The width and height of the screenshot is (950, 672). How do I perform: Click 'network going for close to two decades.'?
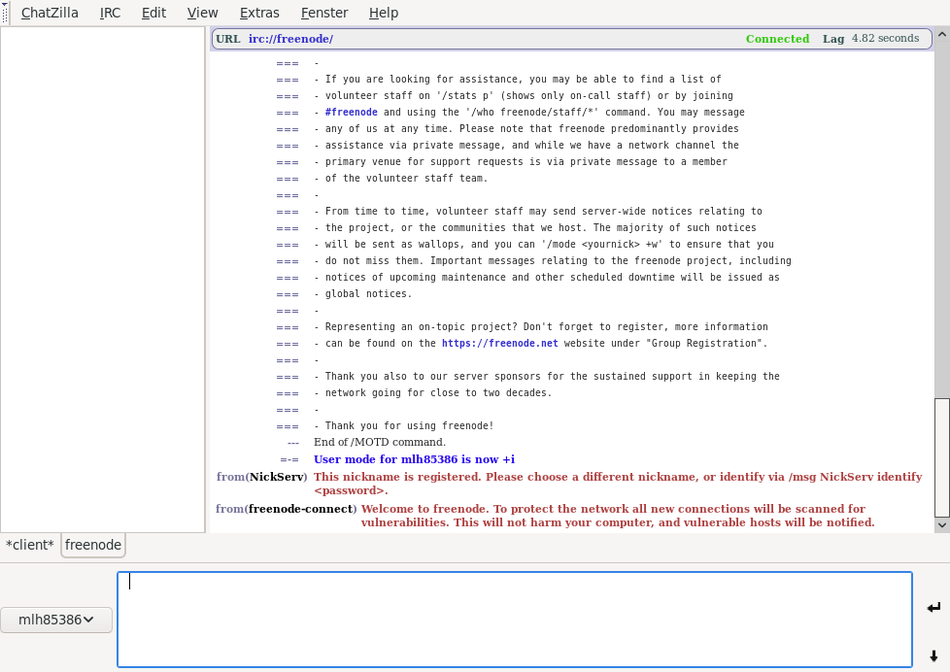(438, 393)
